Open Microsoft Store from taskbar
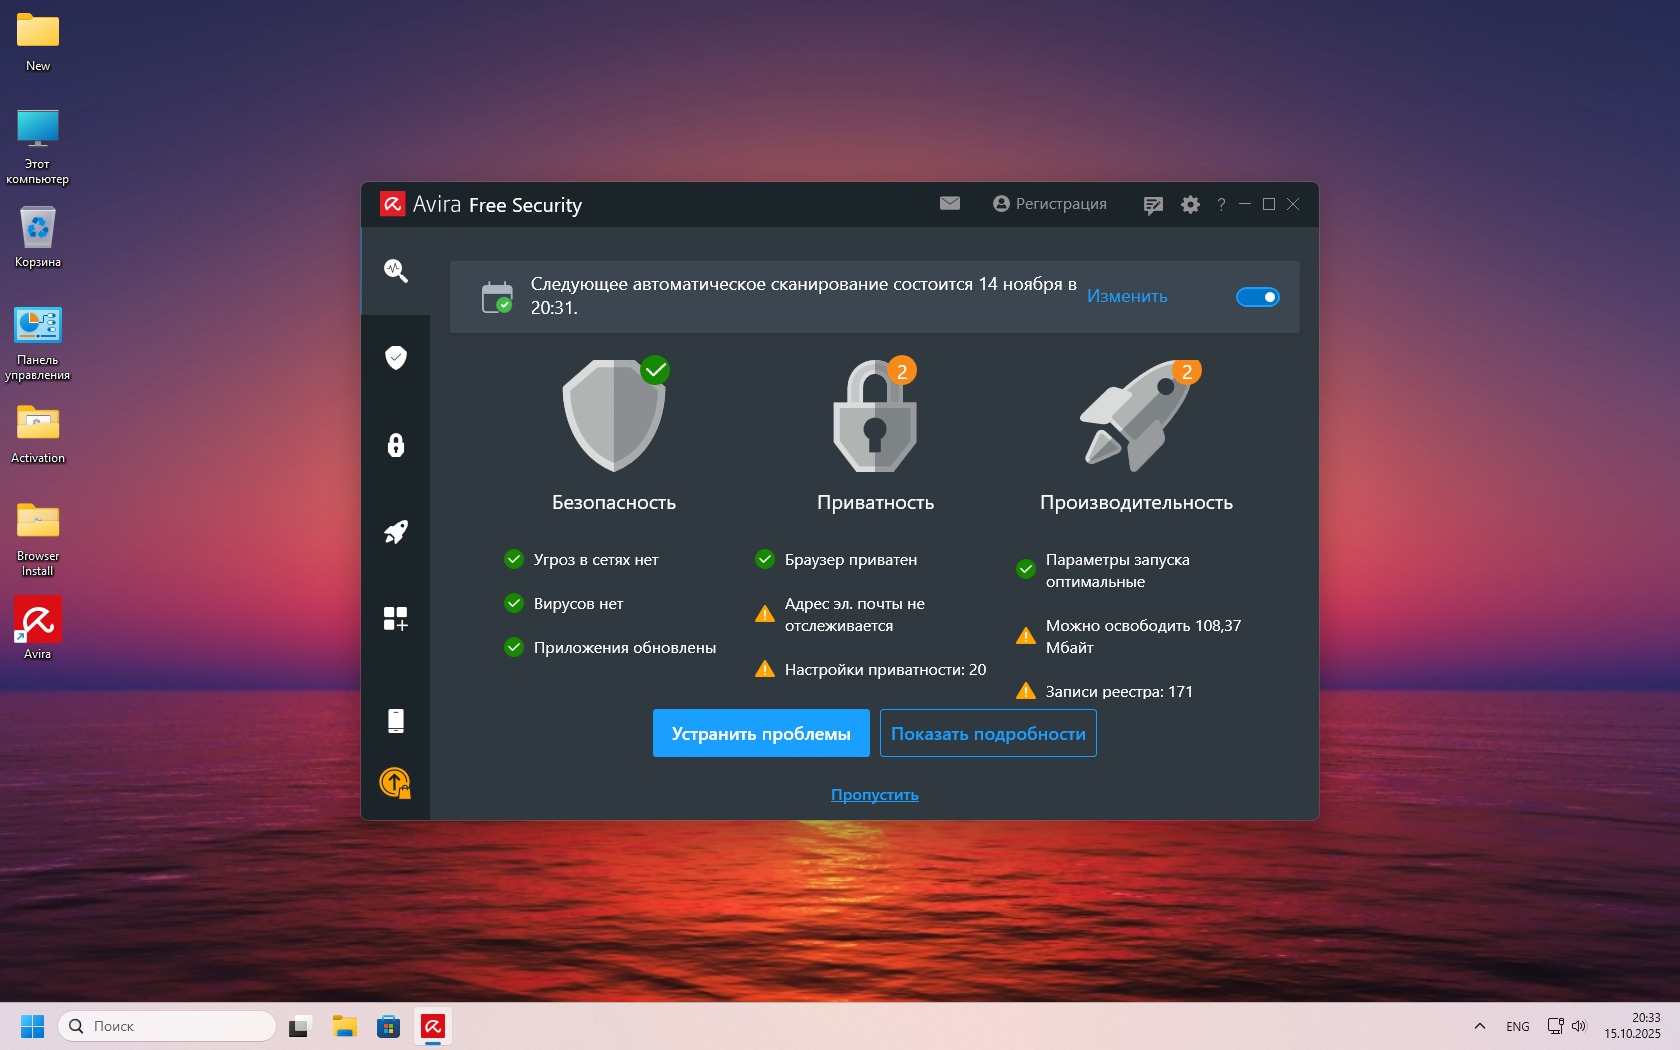Screen dimensions: 1680x1050 [388, 1026]
